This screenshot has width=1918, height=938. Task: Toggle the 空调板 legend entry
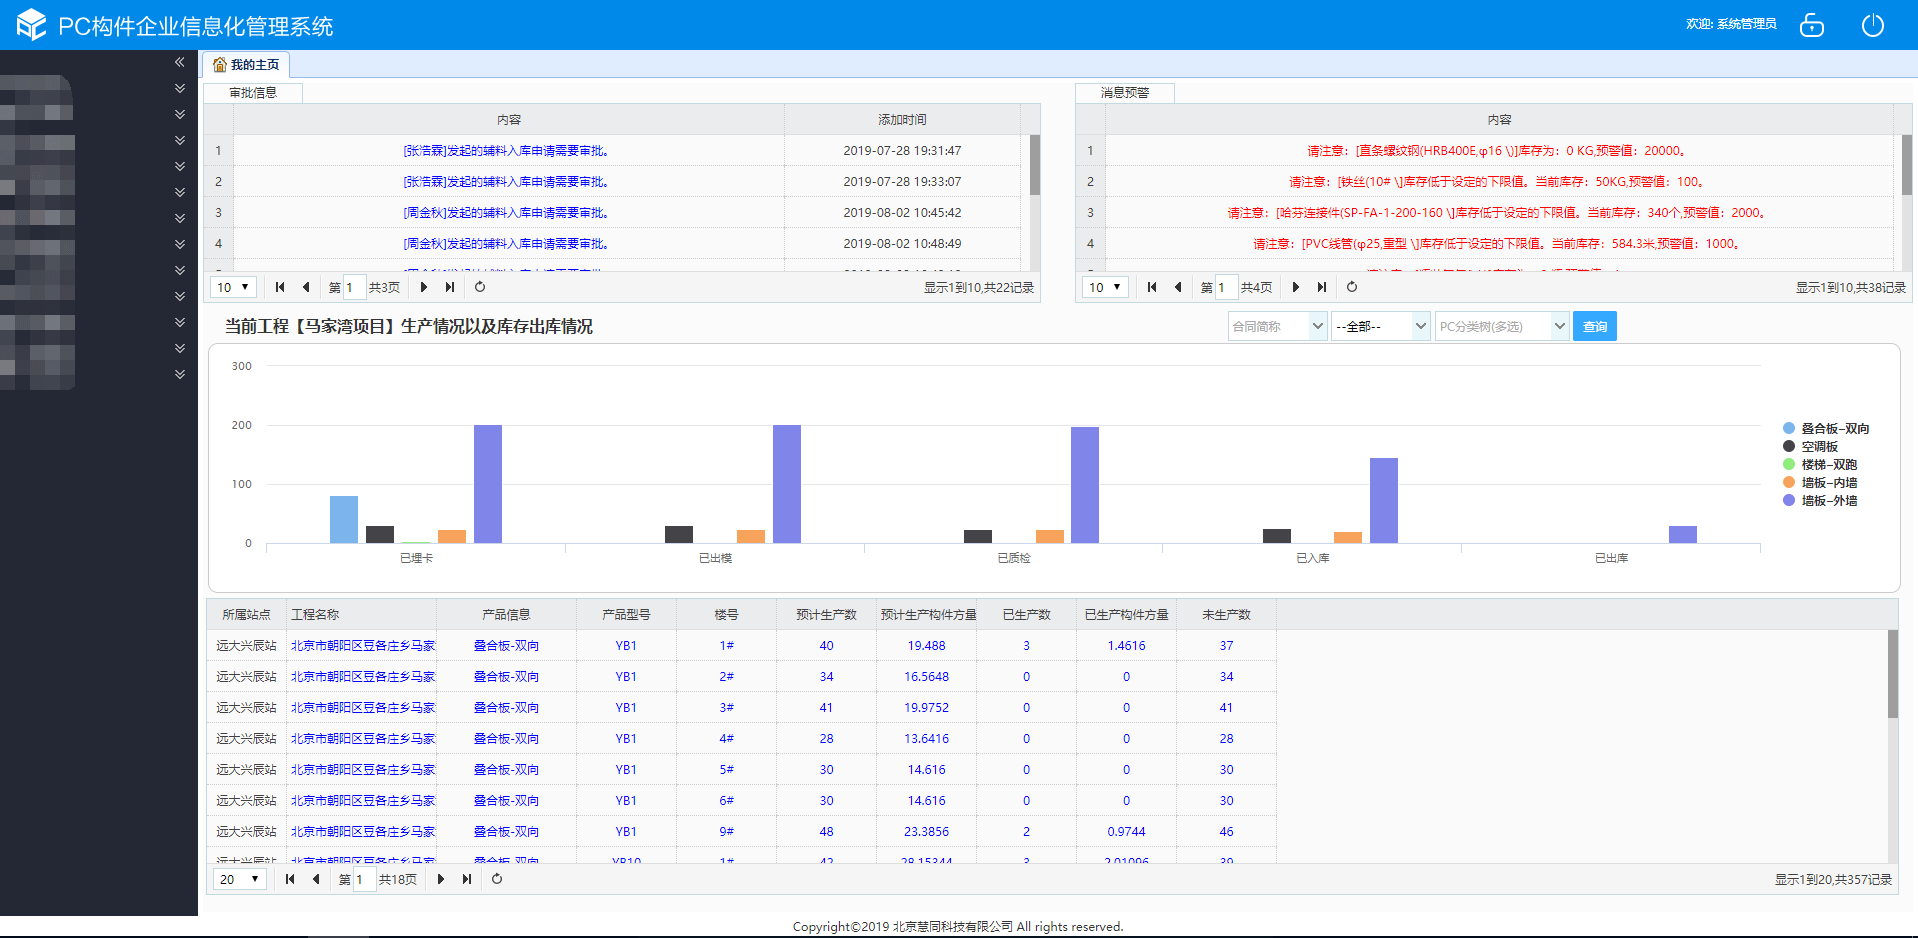1819,446
